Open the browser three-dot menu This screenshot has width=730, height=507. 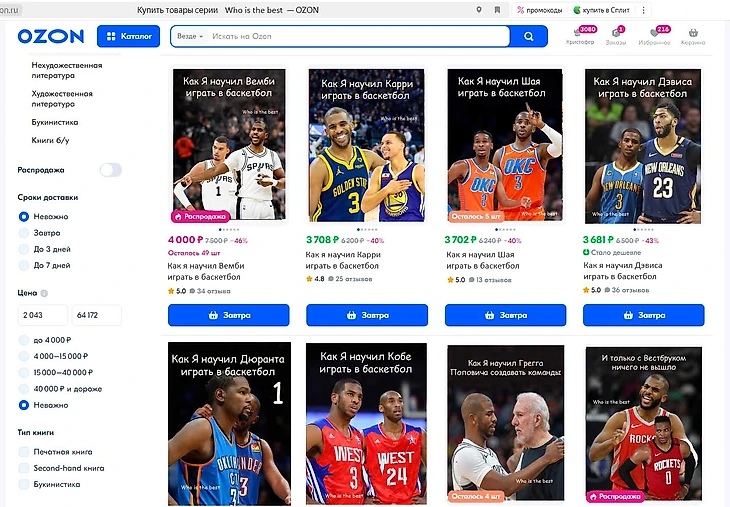pyautogui.click(x=643, y=10)
